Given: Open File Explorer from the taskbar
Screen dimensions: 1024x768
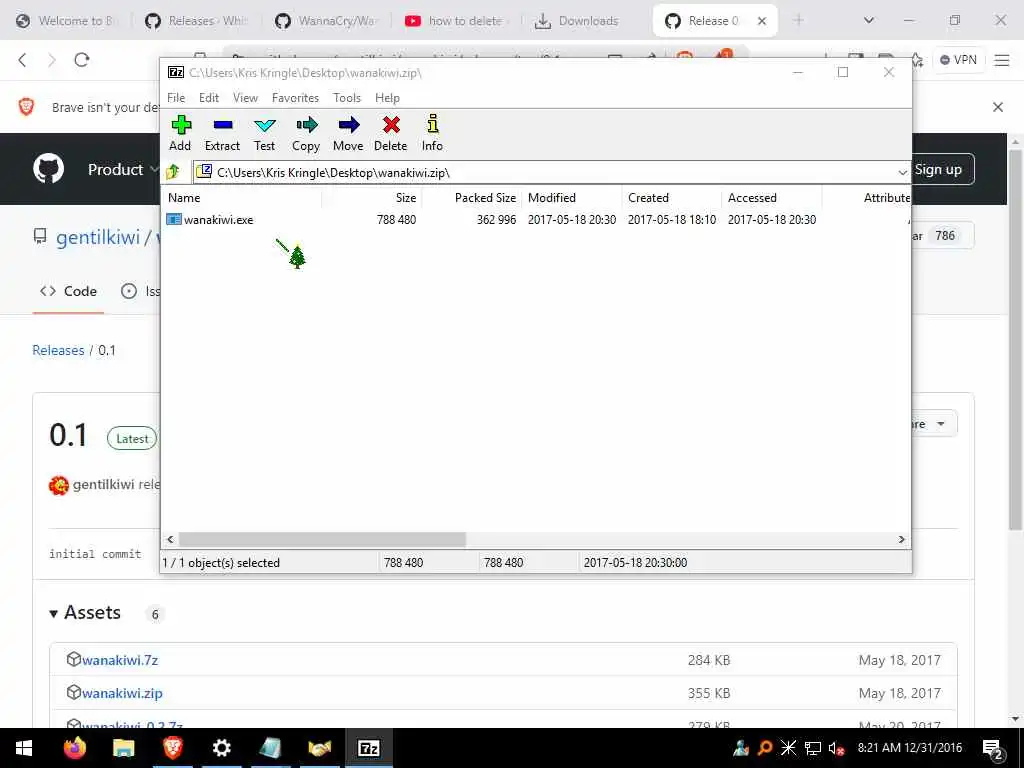Looking at the screenshot, I should (x=123, y=748).
